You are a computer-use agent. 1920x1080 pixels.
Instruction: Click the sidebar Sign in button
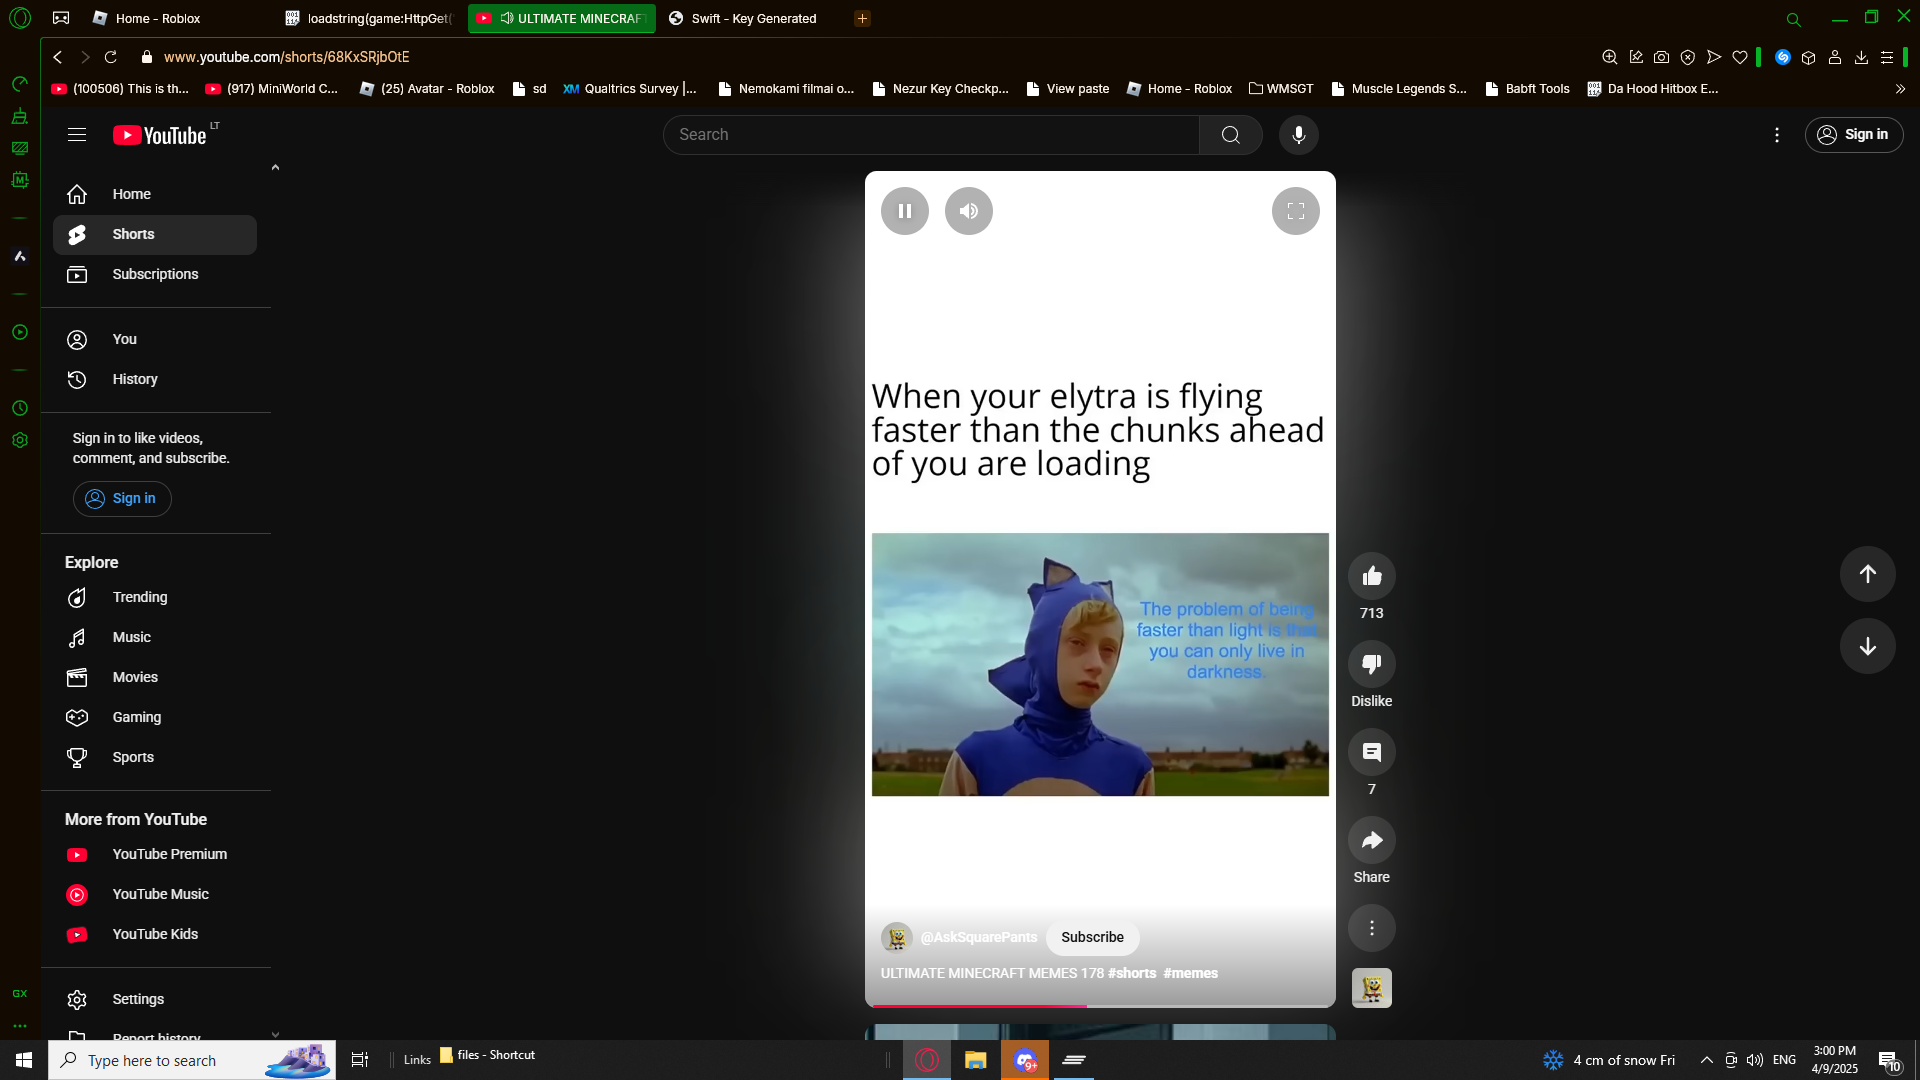click(x=122, y=498)
